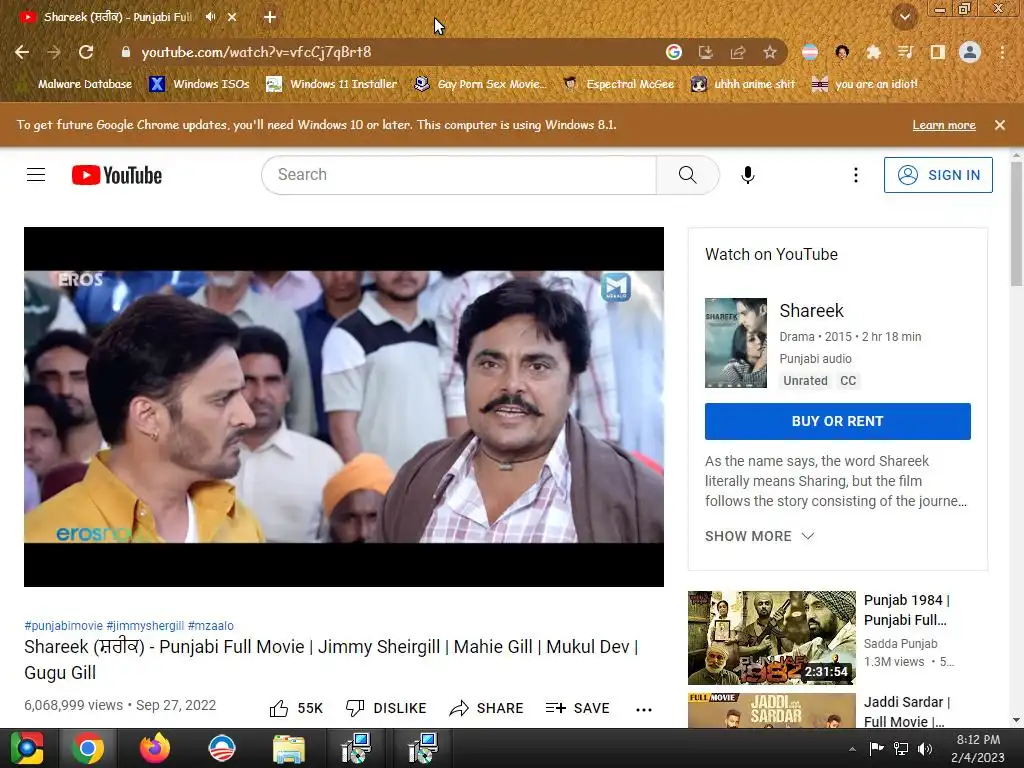
Task: Mute the tab audio speaker icon
Action: pos(210,17)
